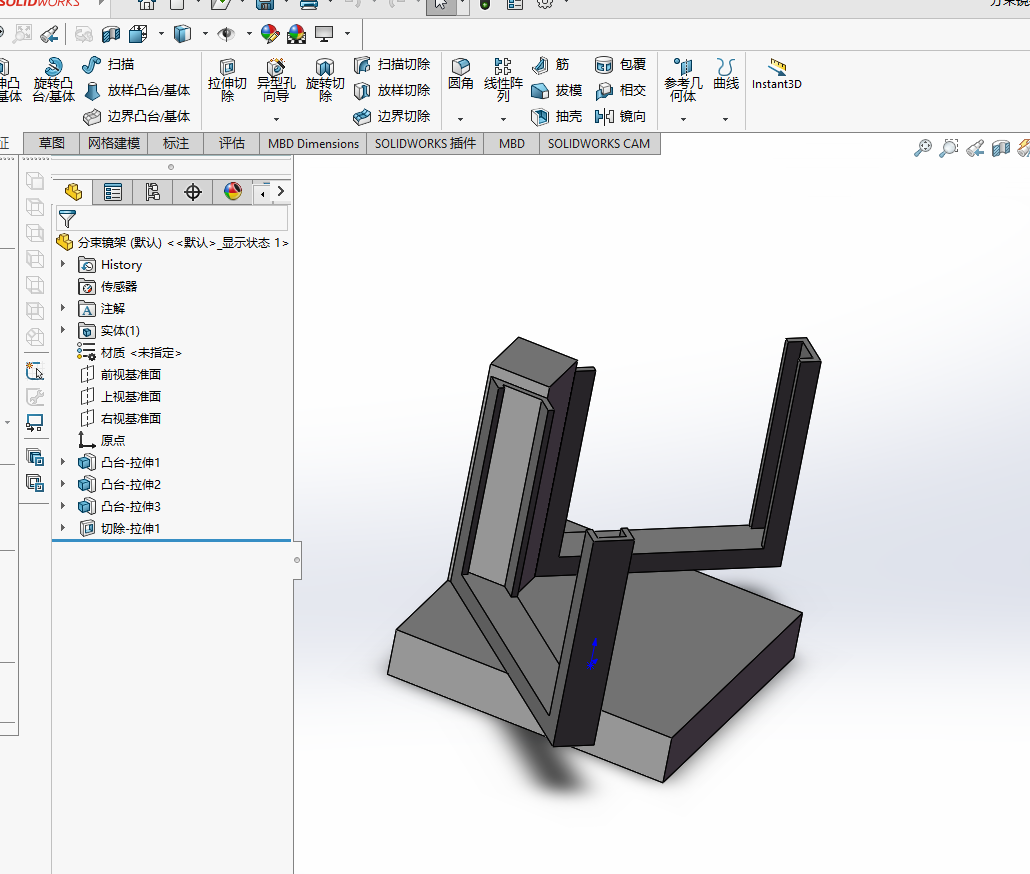
Task: Switch to the SOLIDWORKS CAM tab
Action: (599, 143)
